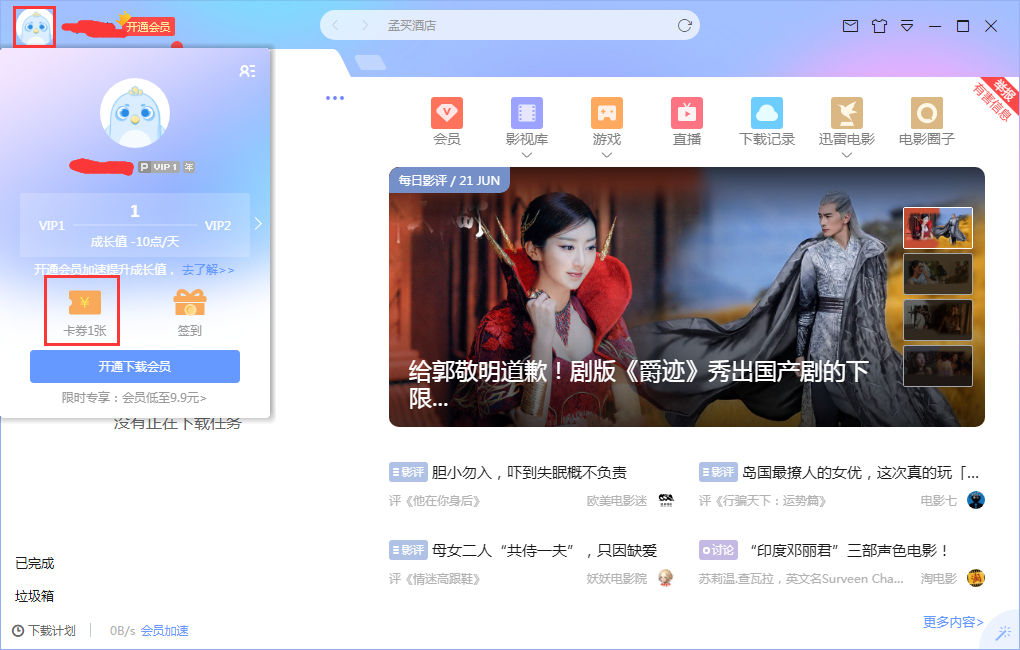Open the 已完成 download list

click(34, 563)
